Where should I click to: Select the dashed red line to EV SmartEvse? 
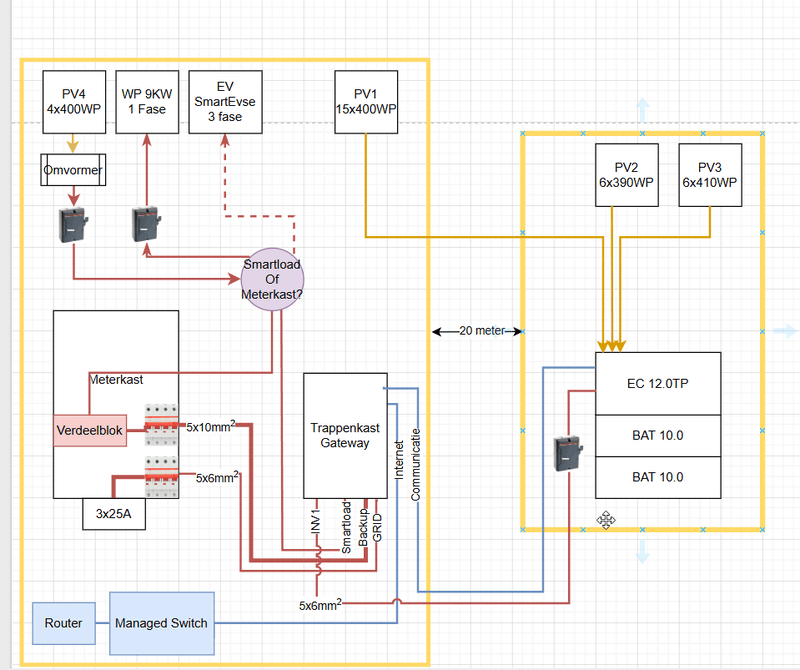259,216
